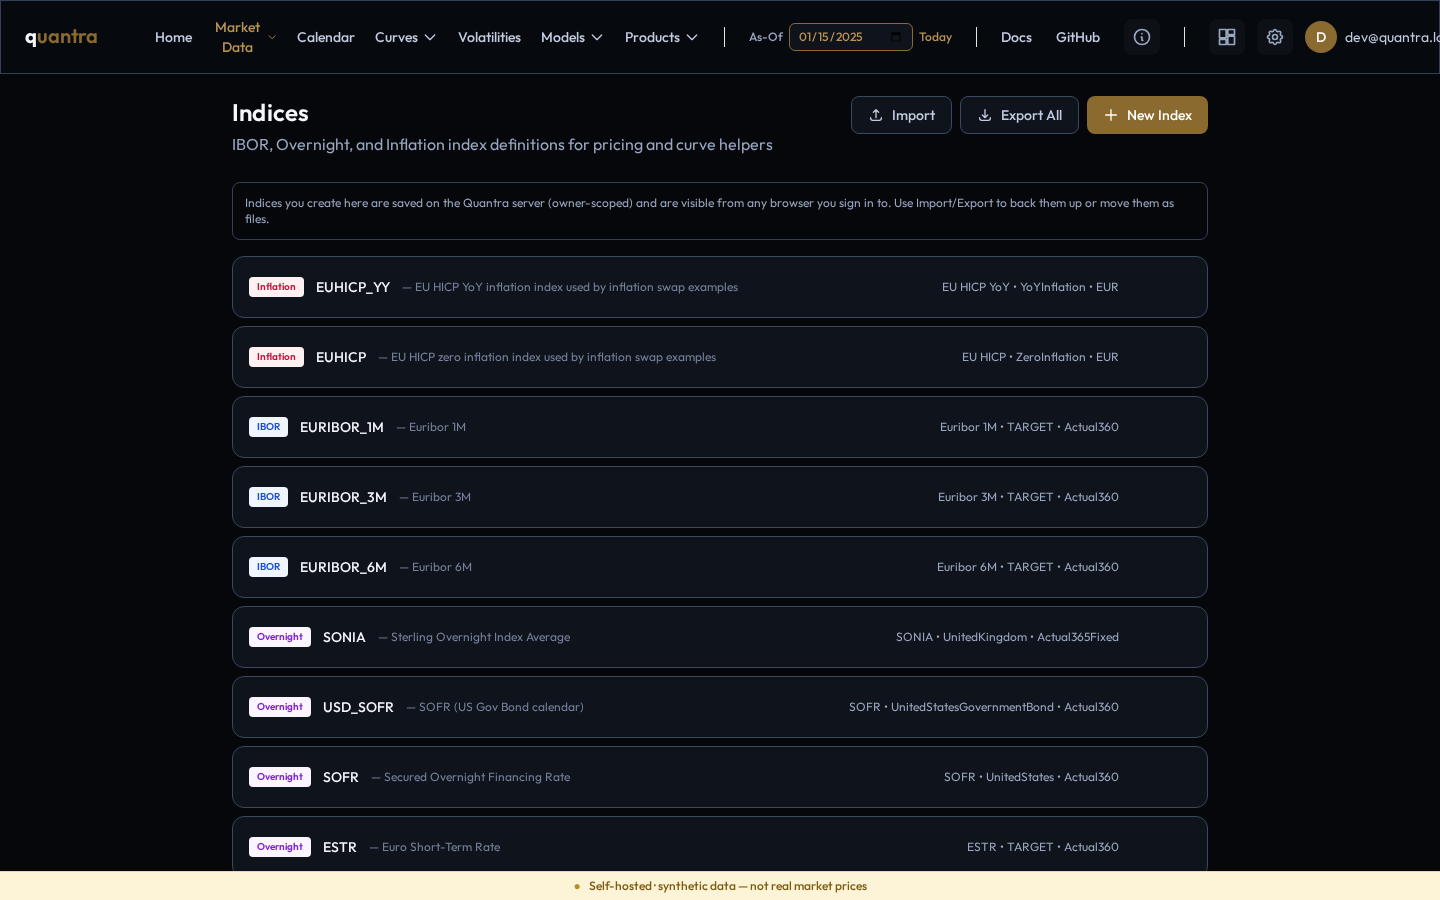The height and width of the screenshot is (900, 1440).
Task: Click the Export All button
Action: 1019,115
